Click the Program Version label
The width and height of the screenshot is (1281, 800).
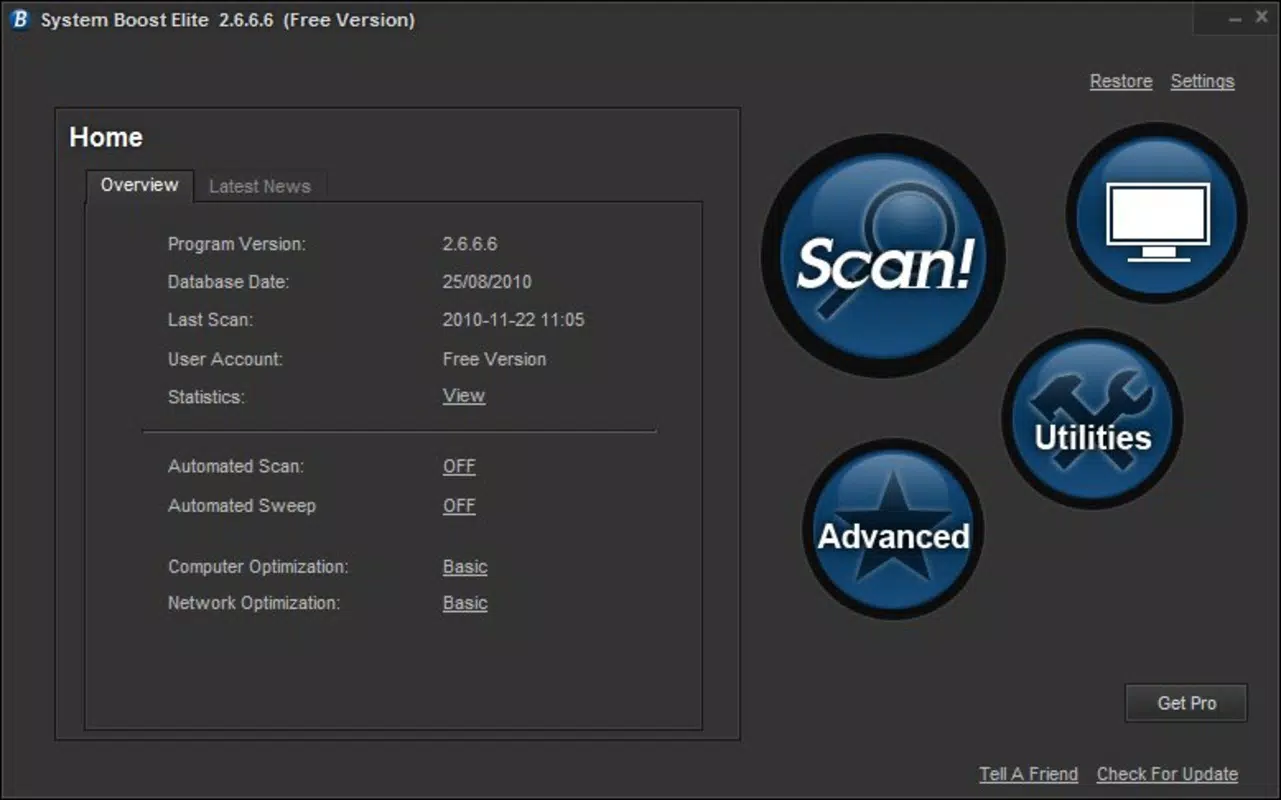[237, 244]
